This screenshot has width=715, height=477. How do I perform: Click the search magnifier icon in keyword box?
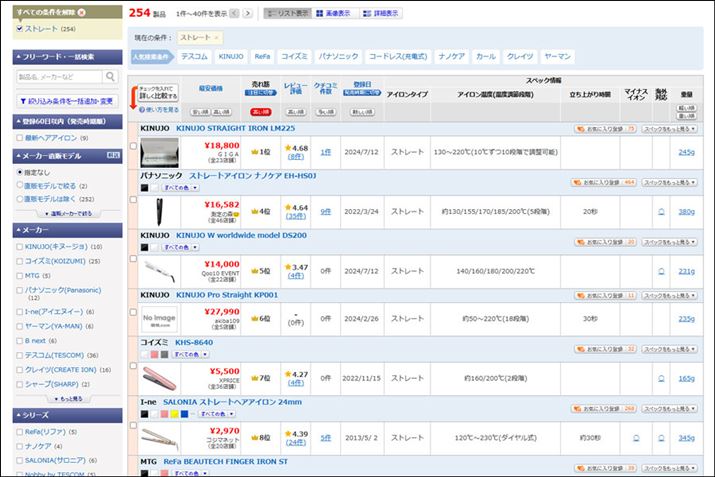point(109,77)
